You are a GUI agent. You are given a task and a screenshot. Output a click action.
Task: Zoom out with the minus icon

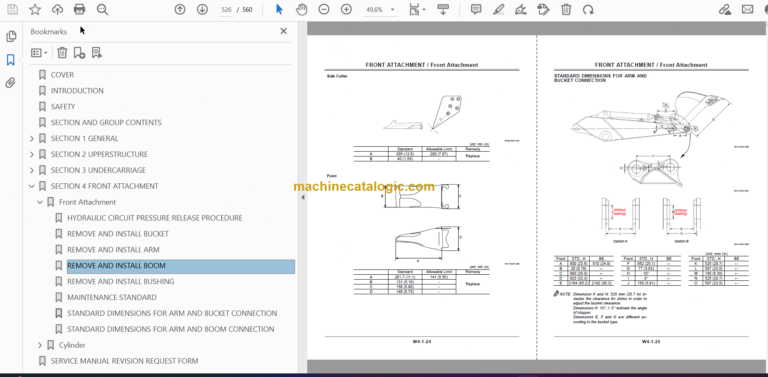(x=324, y=9)
